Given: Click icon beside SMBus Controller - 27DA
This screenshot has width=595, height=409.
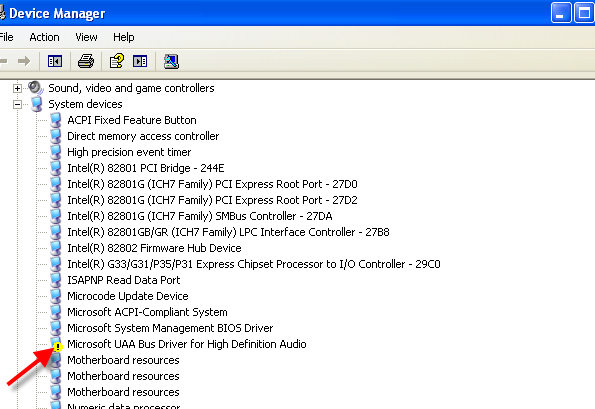Looking at the screenshot, I should coord(56,216).
